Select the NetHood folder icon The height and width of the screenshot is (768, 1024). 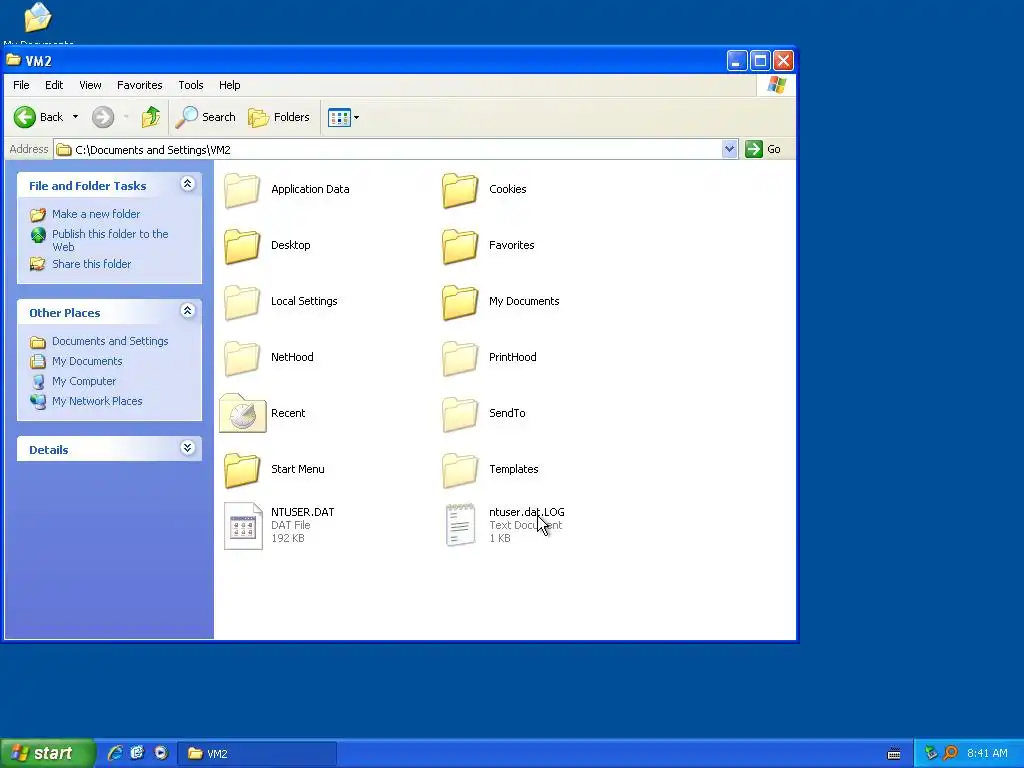tap(242, 359)
